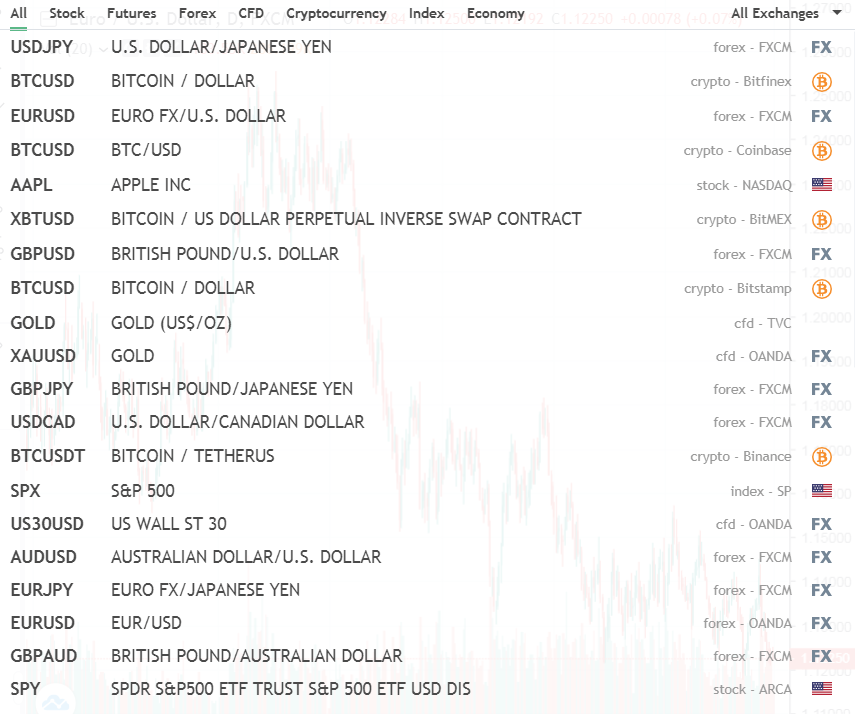Click the stock - NASDAQ exchange label
This screenshot has width=855, height=714.
click(x=744, y=185)
